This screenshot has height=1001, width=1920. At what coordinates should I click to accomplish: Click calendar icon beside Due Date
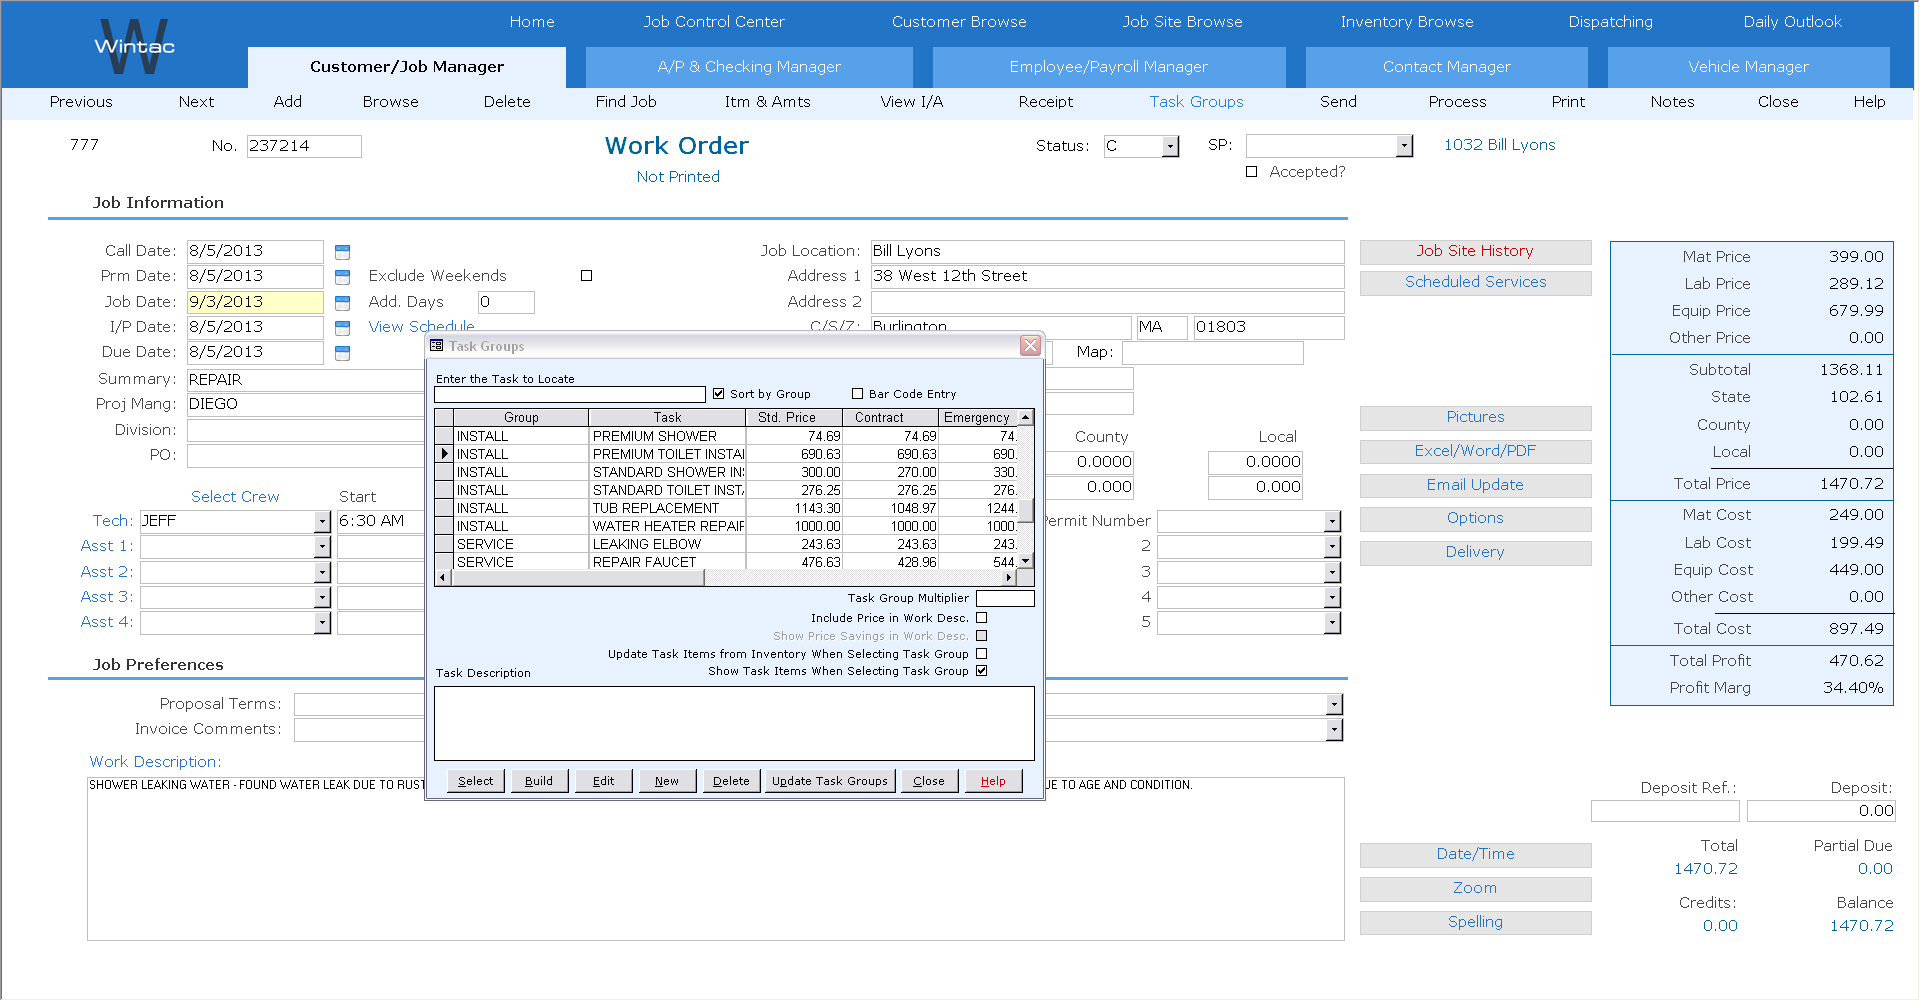(x=342, y=353)
